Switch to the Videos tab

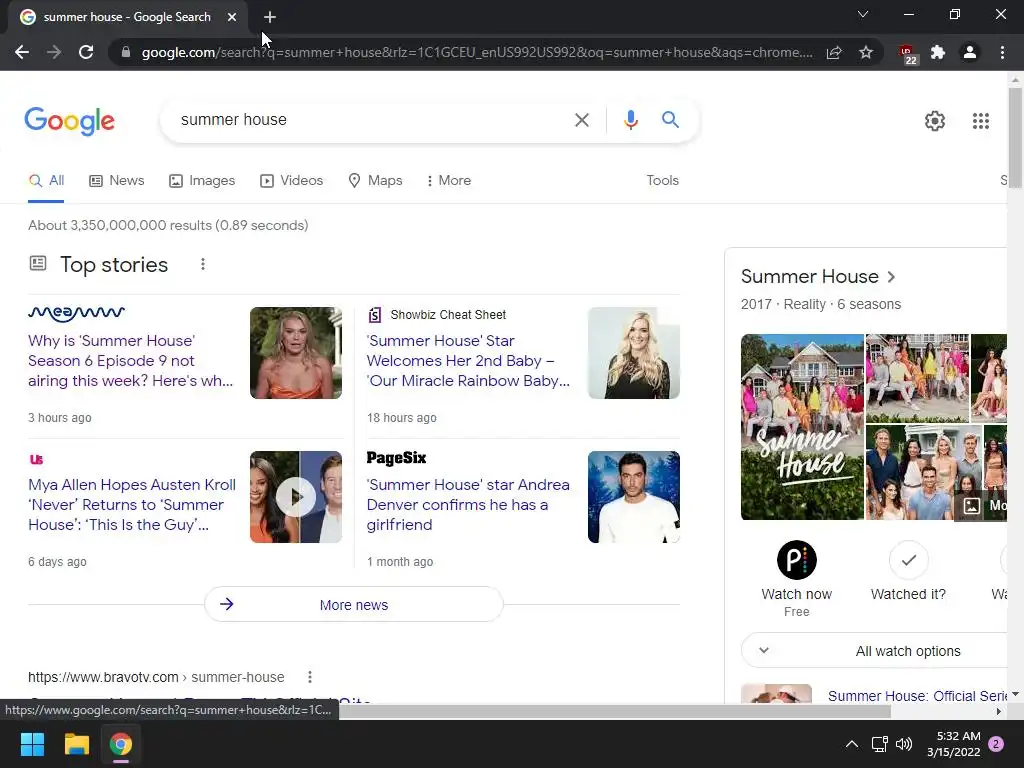291,181
